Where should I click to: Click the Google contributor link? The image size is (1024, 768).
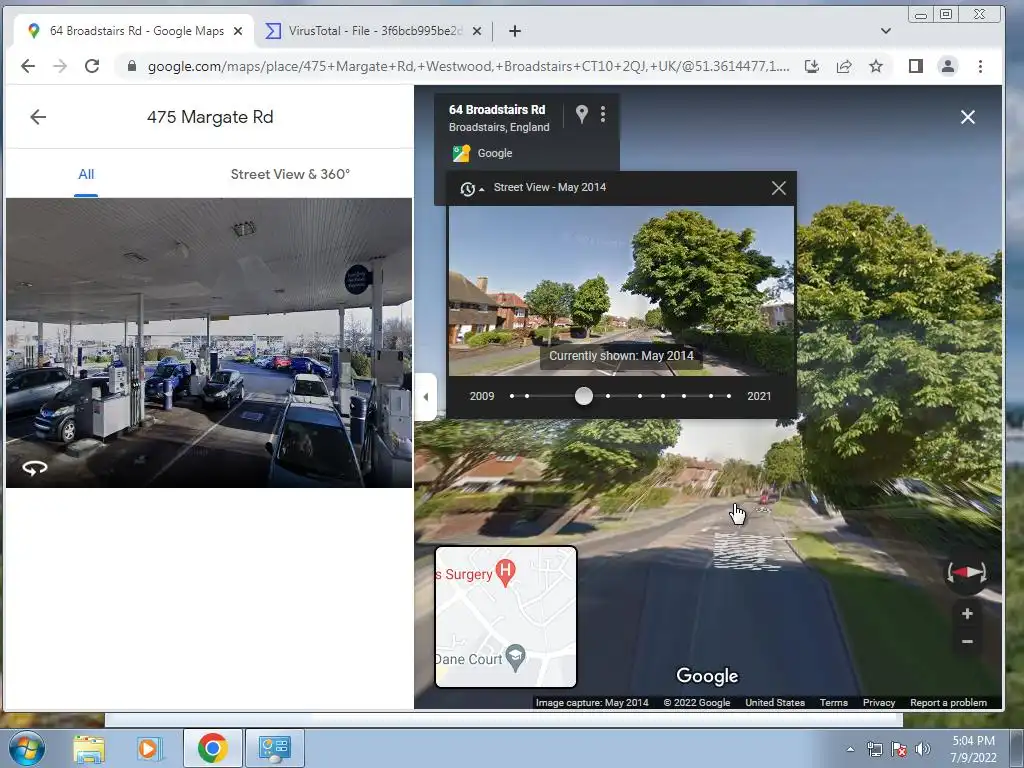point(494,153)
